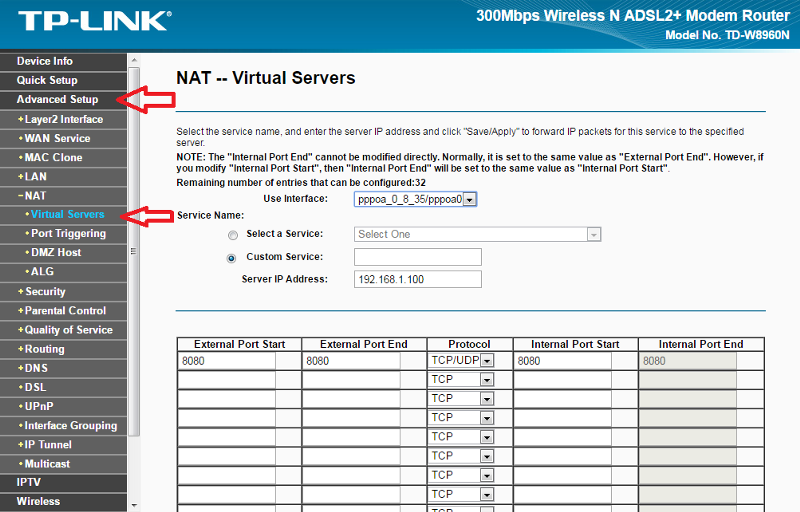Click Advanced Setup in the sidebar
This screenshot has width=800, height=512.
pos(57,100)
